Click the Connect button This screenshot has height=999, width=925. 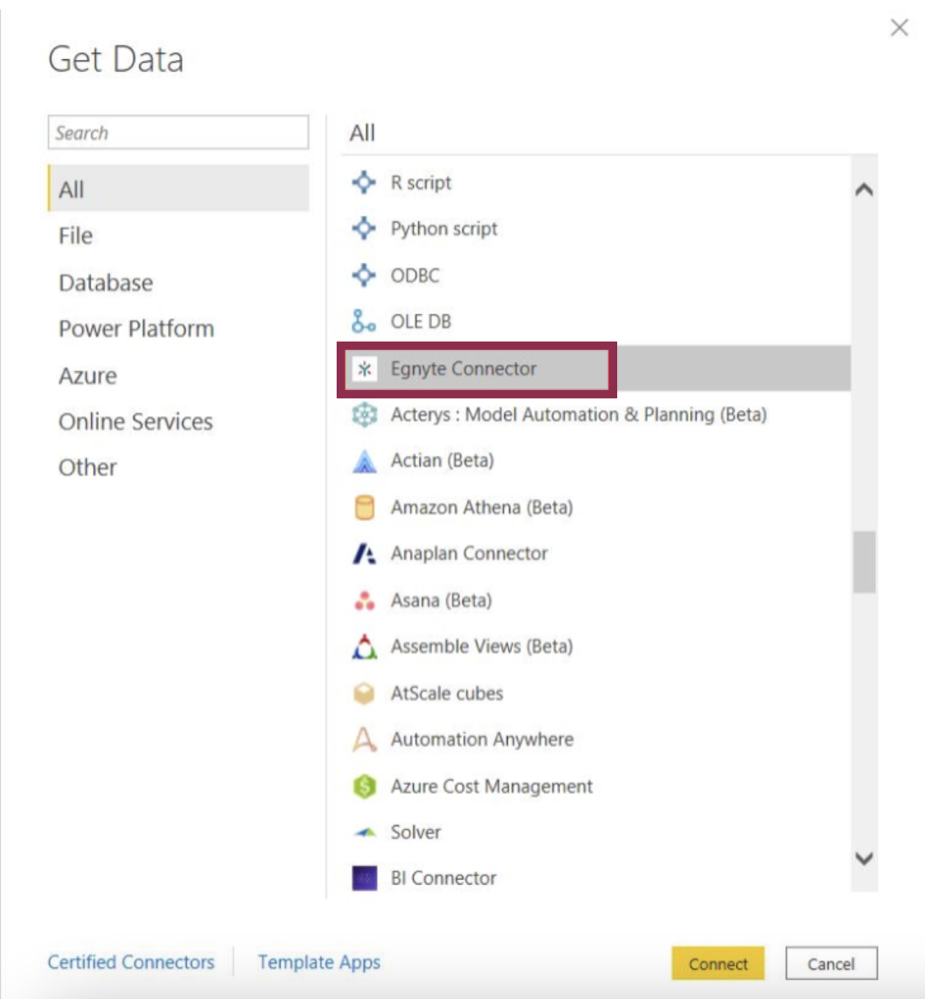tap(718, 963)
